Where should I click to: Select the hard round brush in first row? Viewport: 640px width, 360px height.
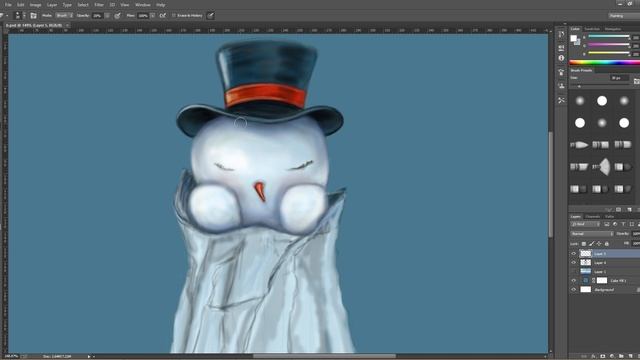point(602,101)
